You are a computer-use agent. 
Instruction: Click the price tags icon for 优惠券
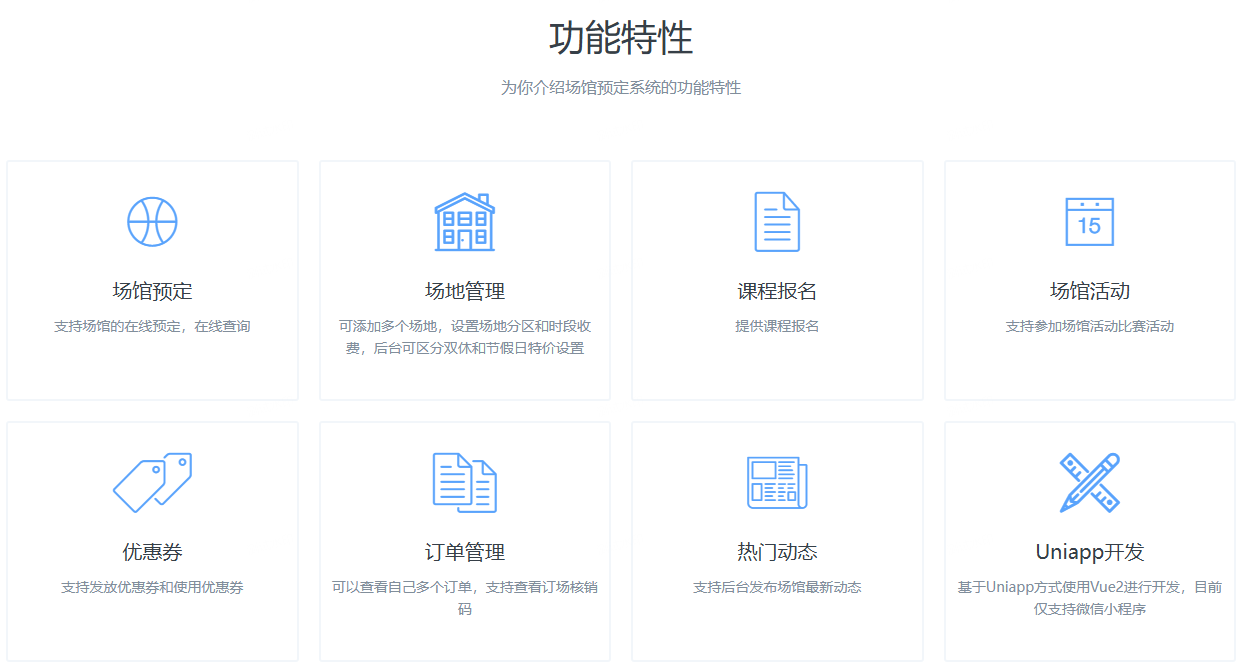152,482
